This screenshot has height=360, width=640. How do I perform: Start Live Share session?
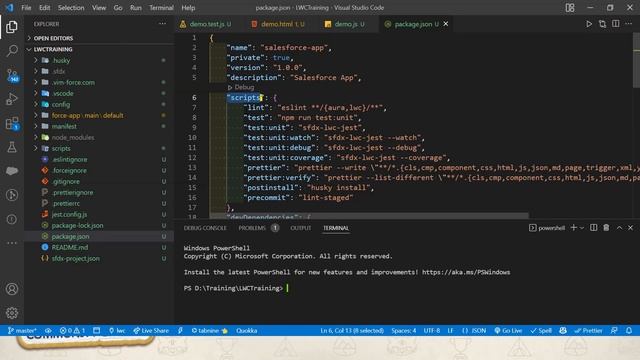(x=151, y=331)
